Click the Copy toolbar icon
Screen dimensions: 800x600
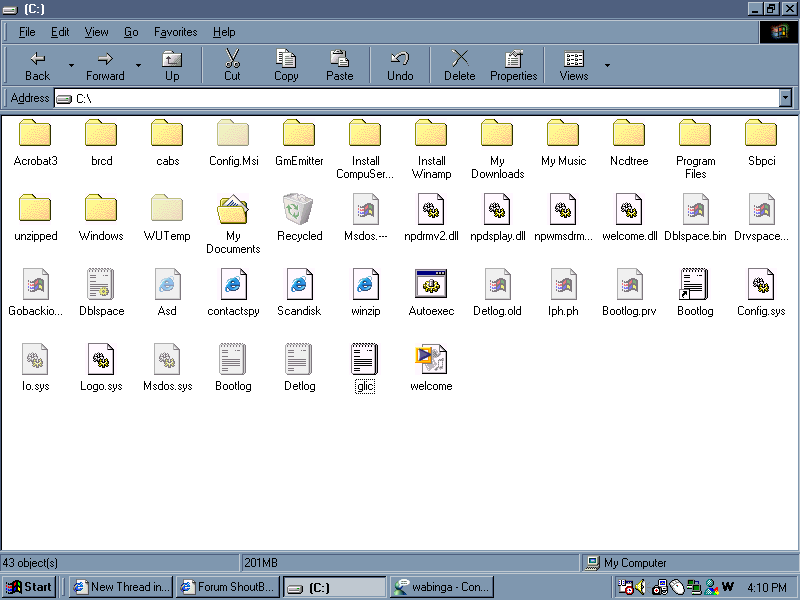click(x=286, y=65)
